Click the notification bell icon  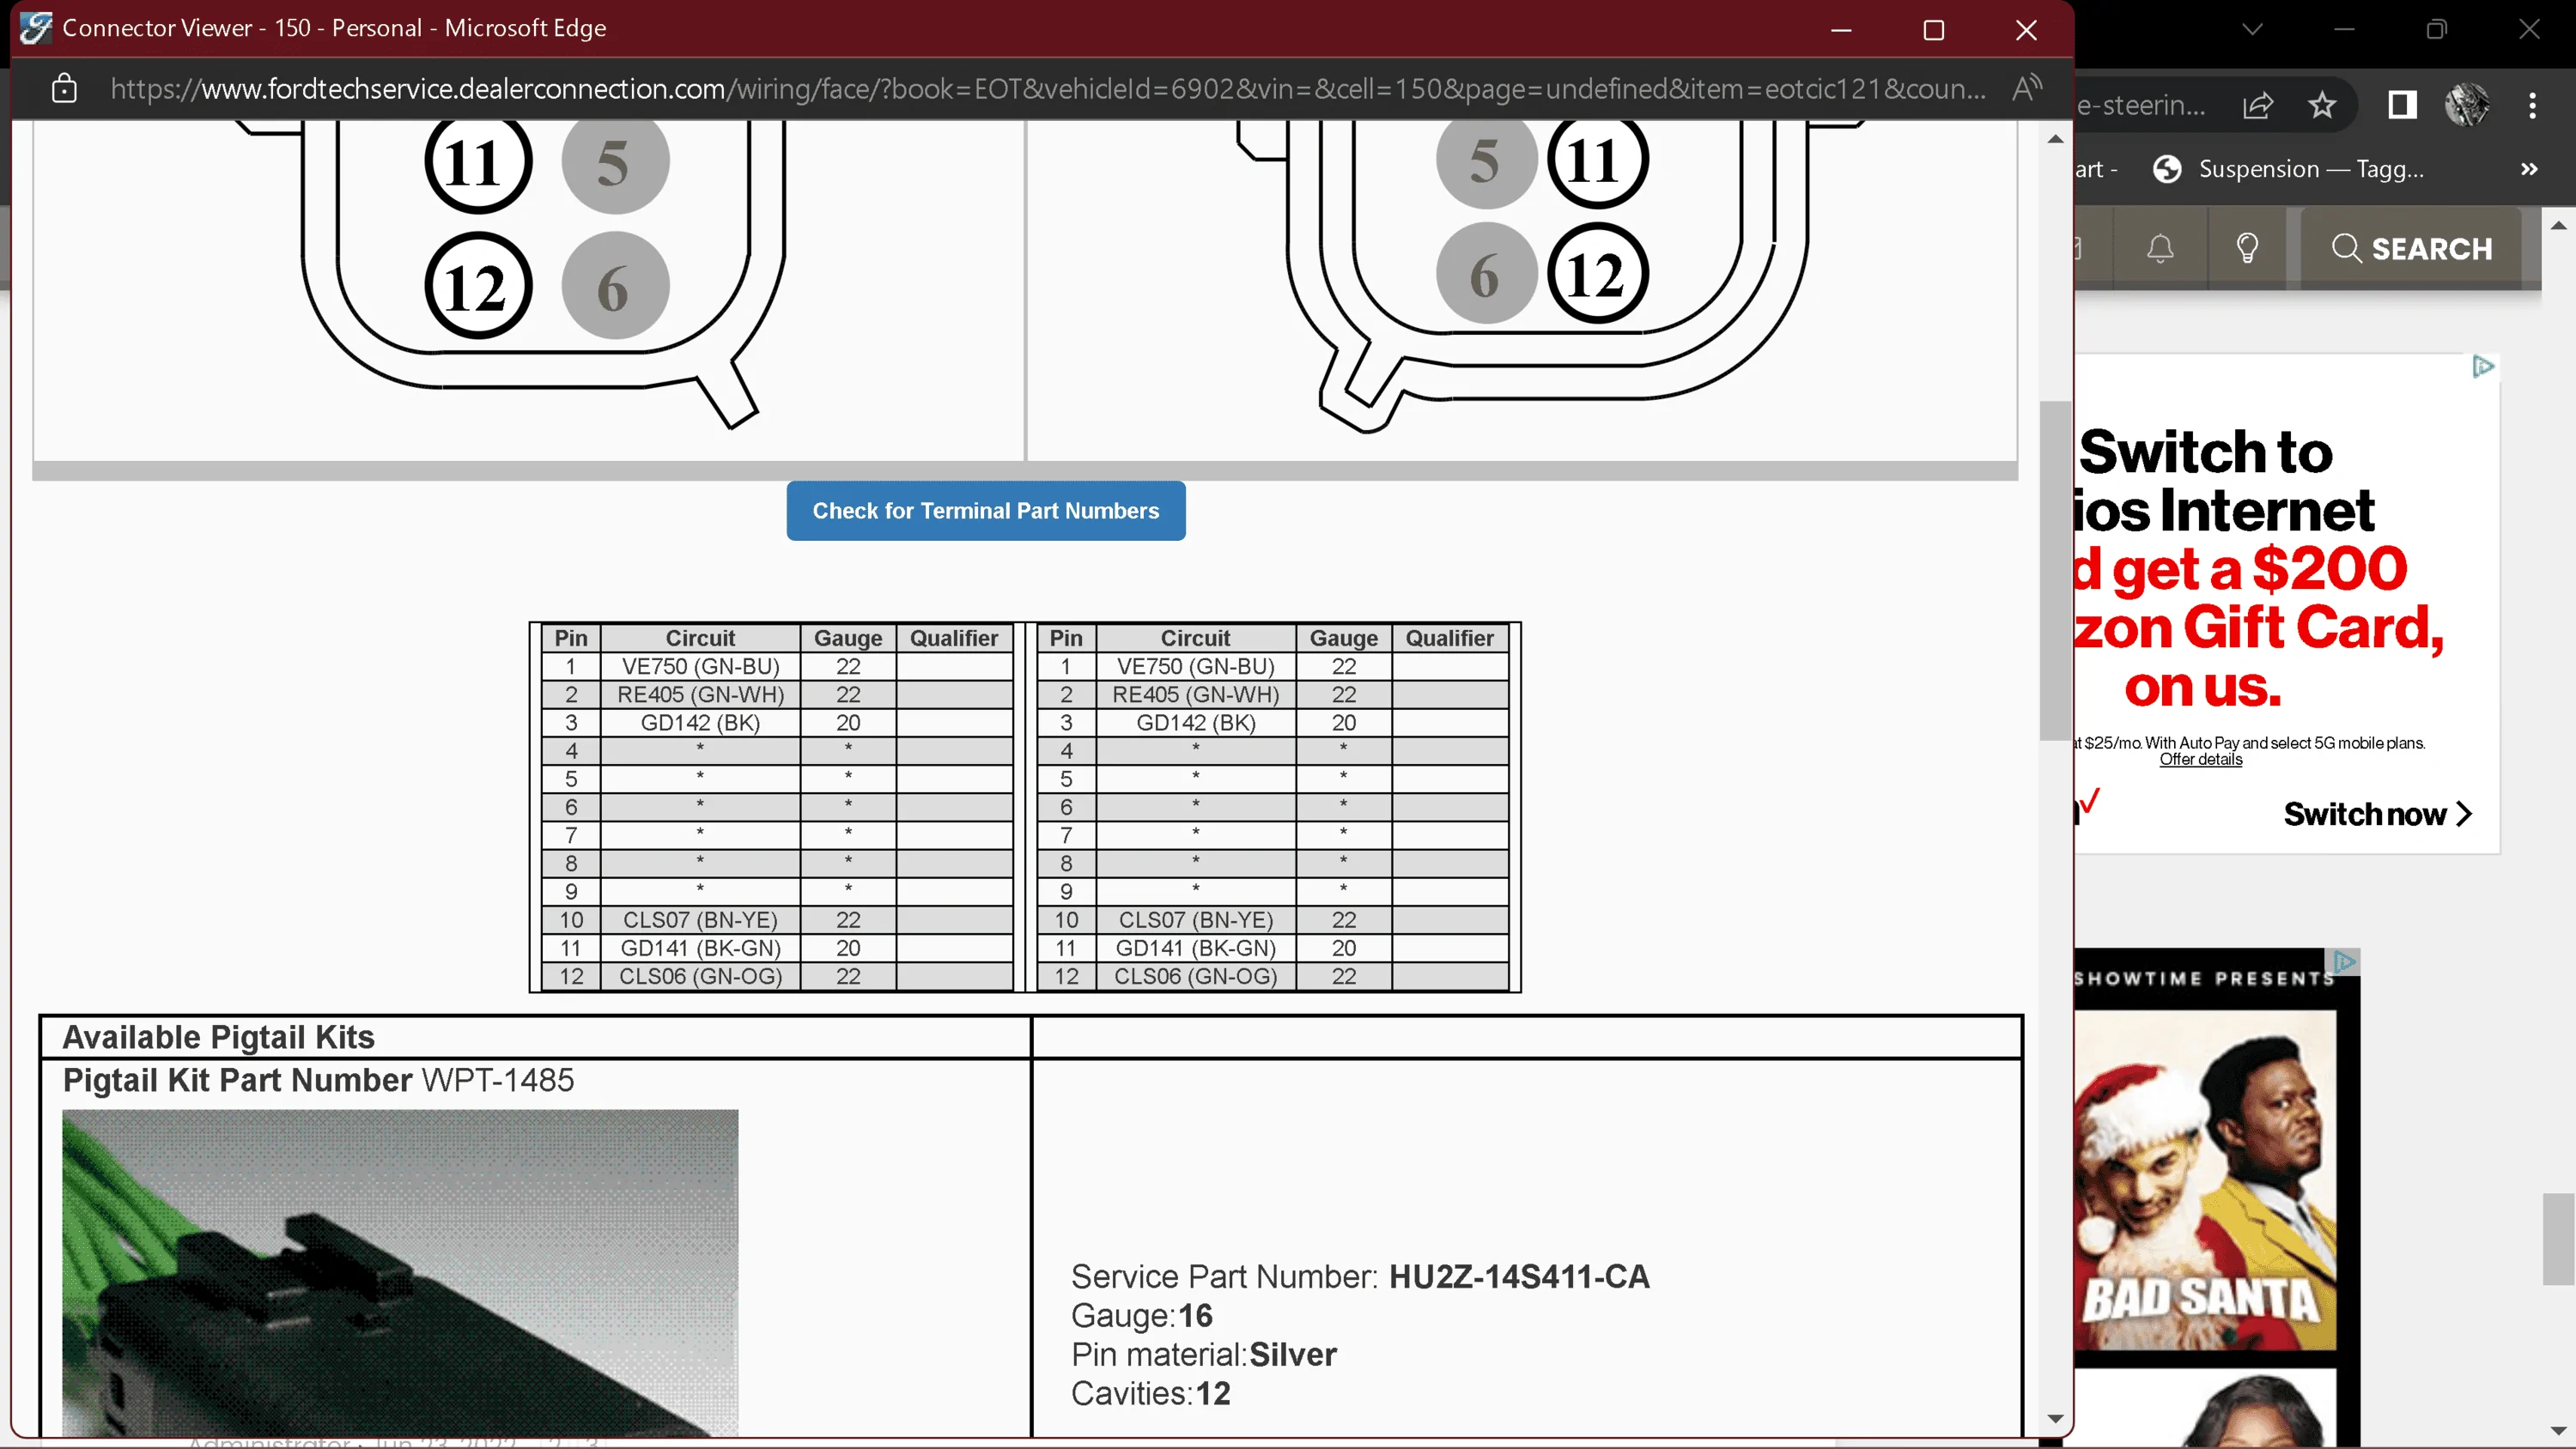pos(2160,248)
